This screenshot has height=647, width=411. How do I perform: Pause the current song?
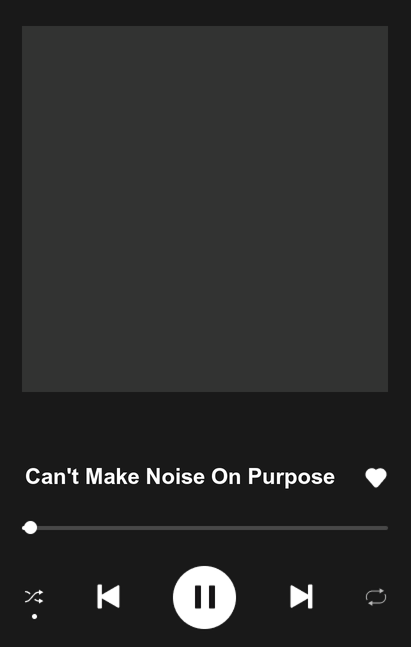point(204,597)
